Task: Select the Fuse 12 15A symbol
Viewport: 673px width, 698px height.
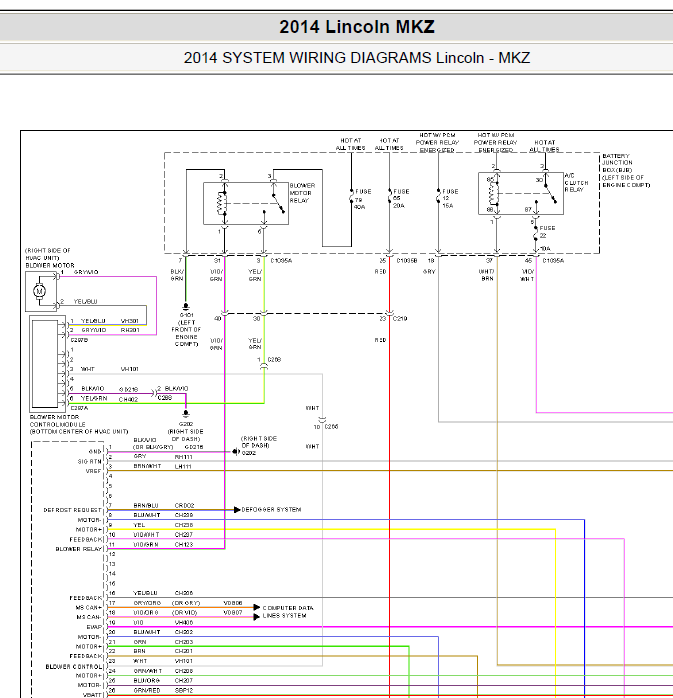Action: pos(438,196)
